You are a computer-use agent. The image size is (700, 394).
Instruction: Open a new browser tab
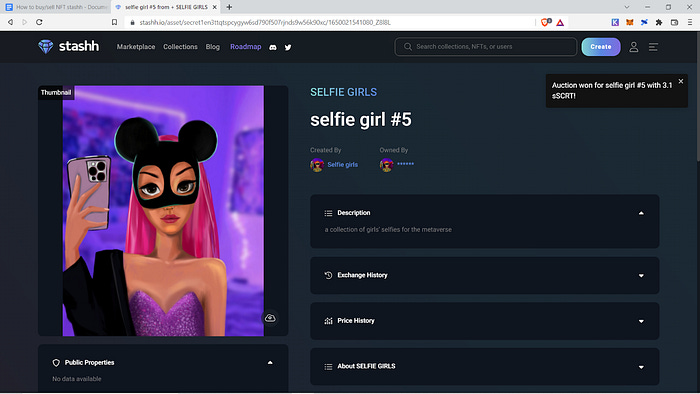229,7
